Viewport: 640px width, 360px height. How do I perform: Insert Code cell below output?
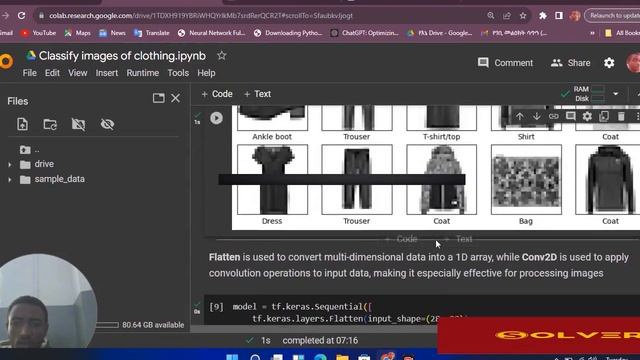click(401, 239)
